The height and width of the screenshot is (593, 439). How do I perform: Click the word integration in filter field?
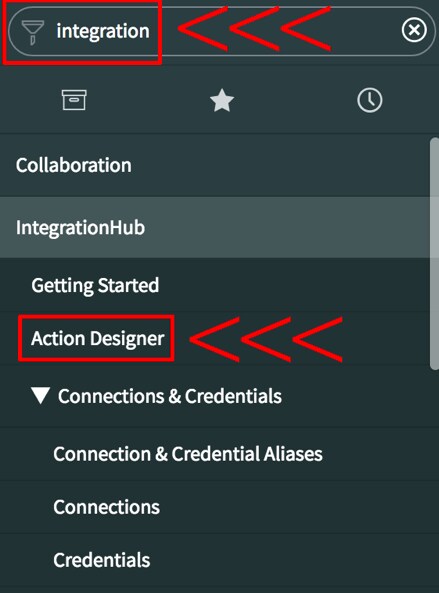(x=103, y=31)
